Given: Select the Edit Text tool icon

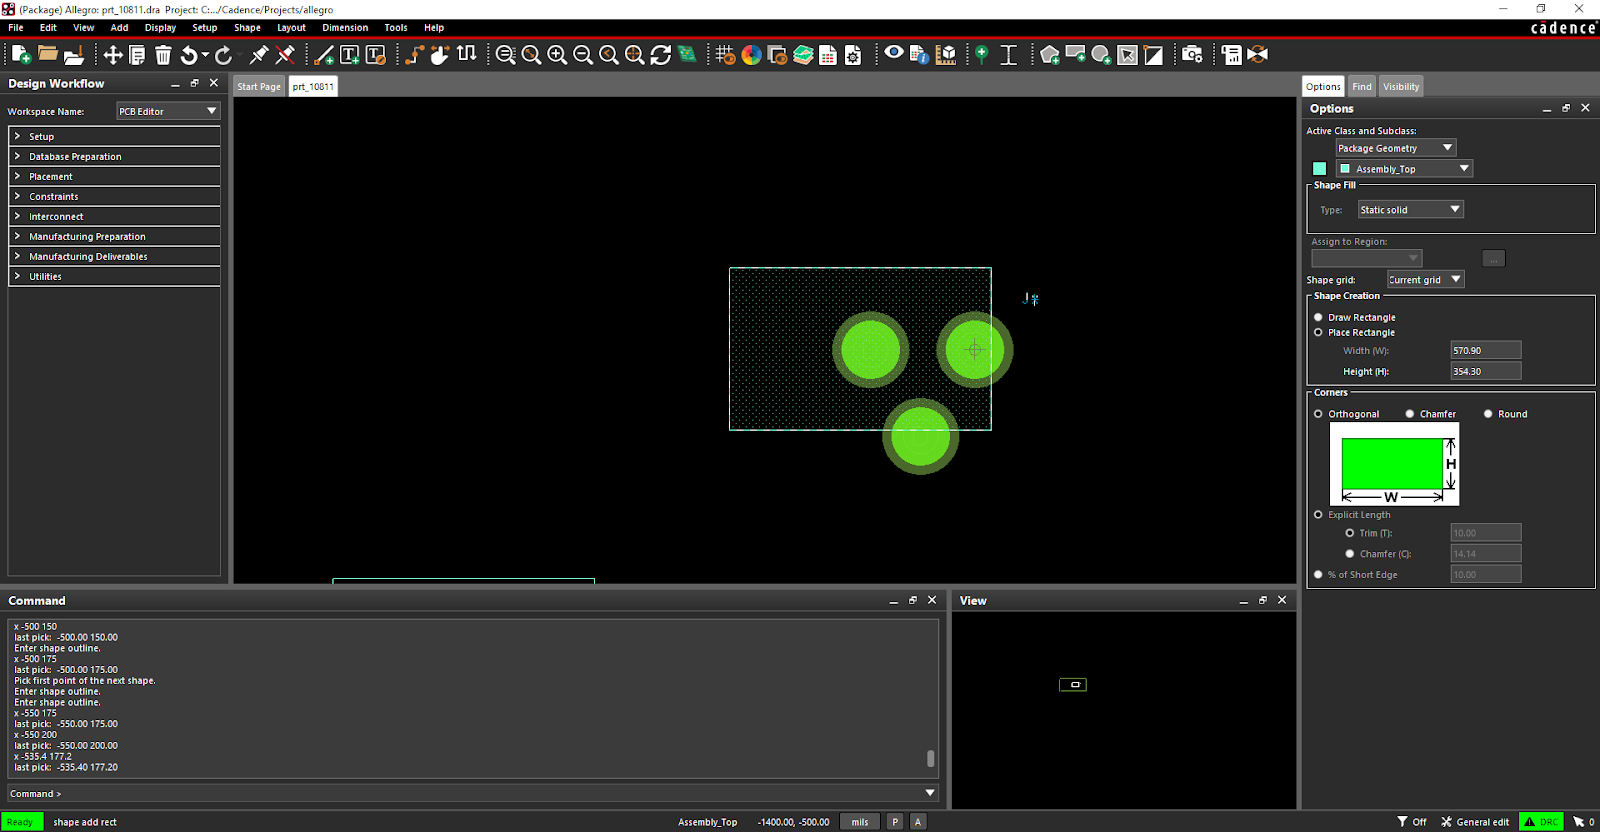Looking at the screenshot, I should (376, 55).
